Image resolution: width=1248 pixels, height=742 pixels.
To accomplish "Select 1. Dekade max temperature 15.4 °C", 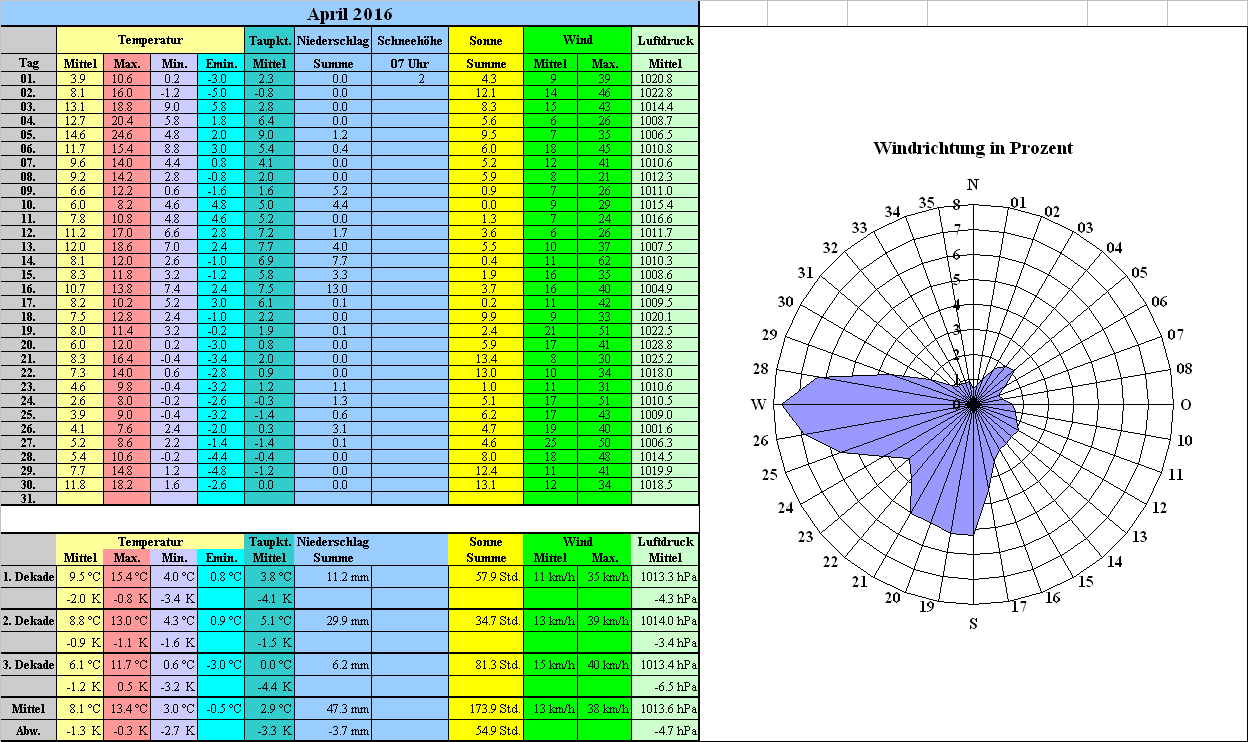I will click(x=127, y=576).
